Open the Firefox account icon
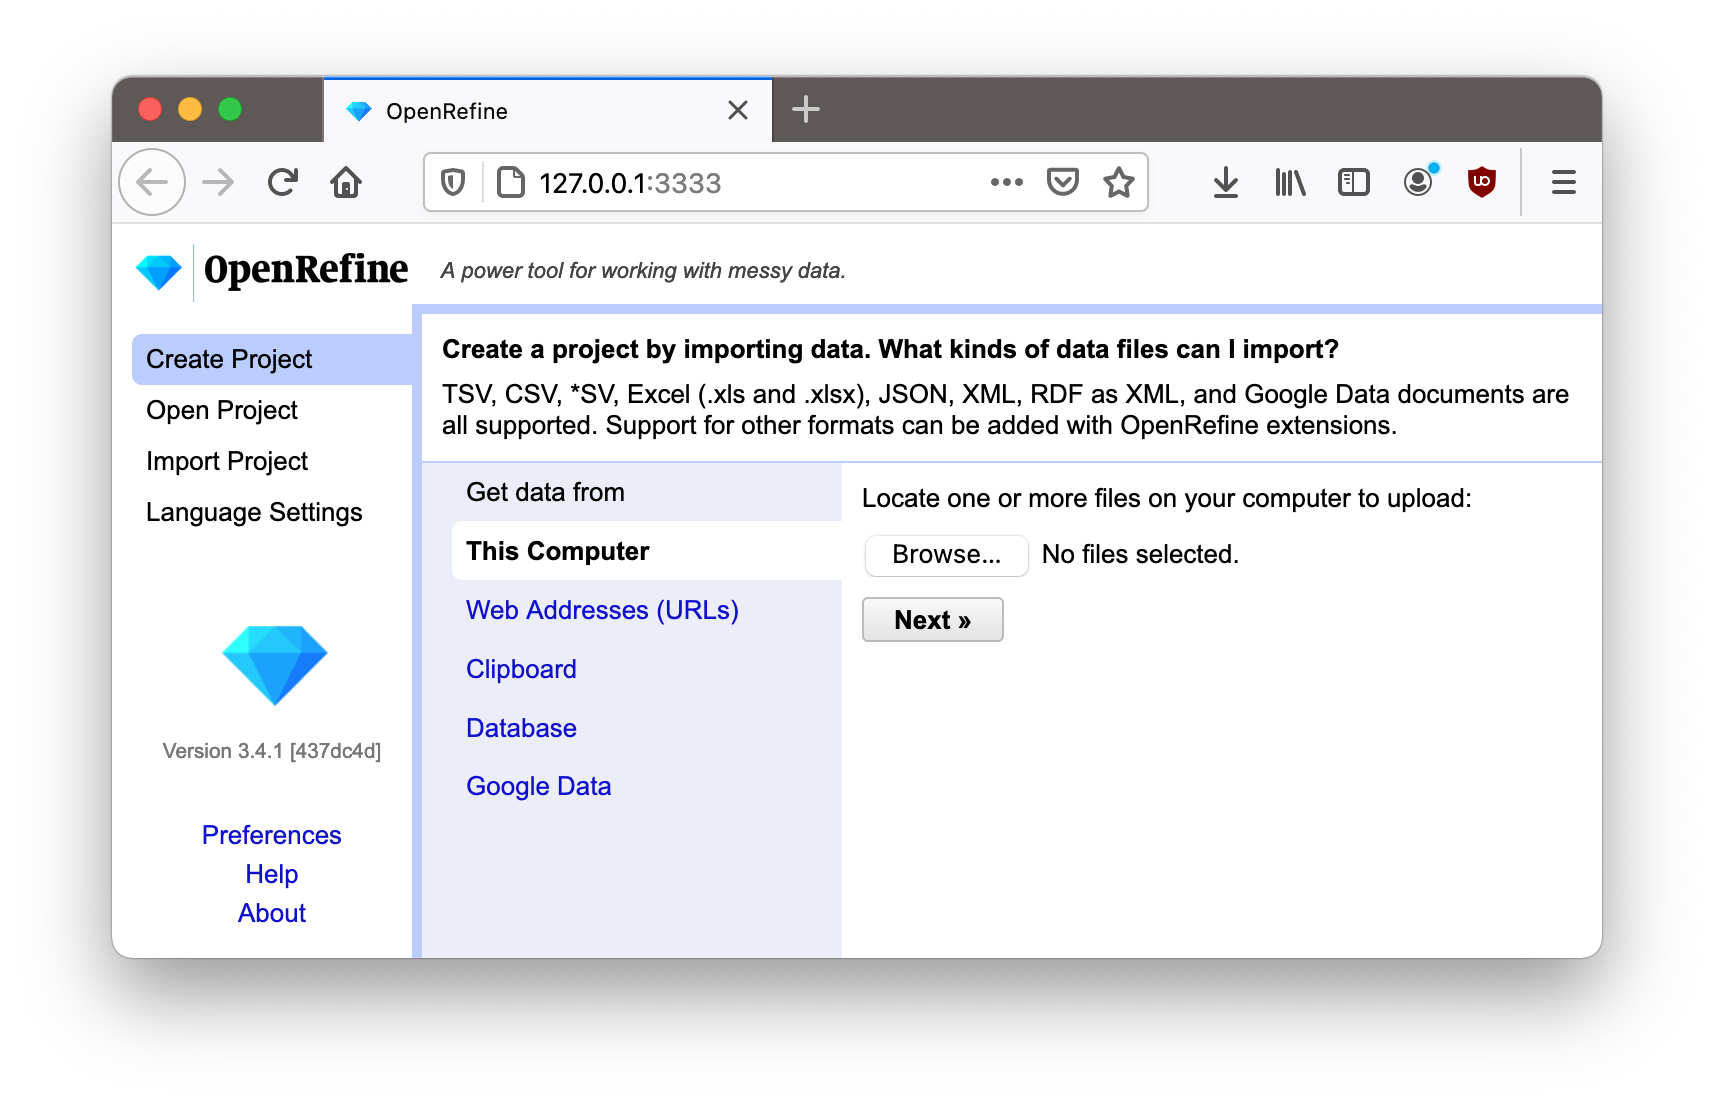This screenshot has width=1714, height=1106. (x=1418, y=182)
